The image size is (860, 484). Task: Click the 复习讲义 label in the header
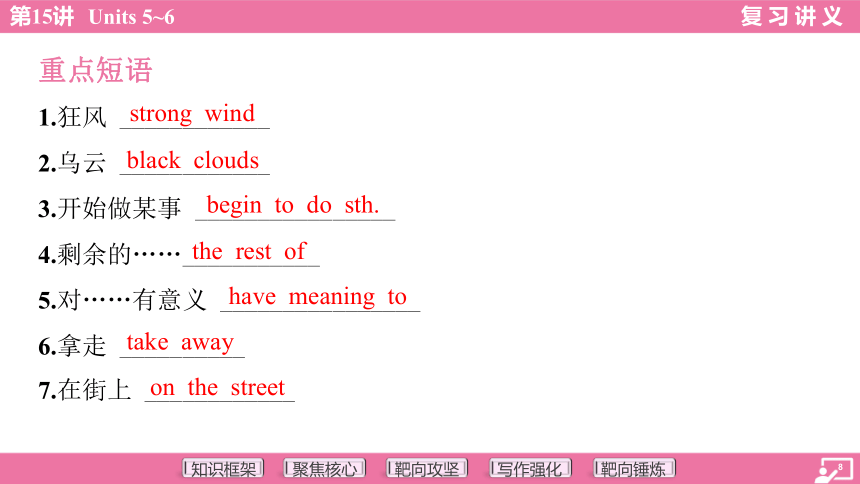pos(791,16)
